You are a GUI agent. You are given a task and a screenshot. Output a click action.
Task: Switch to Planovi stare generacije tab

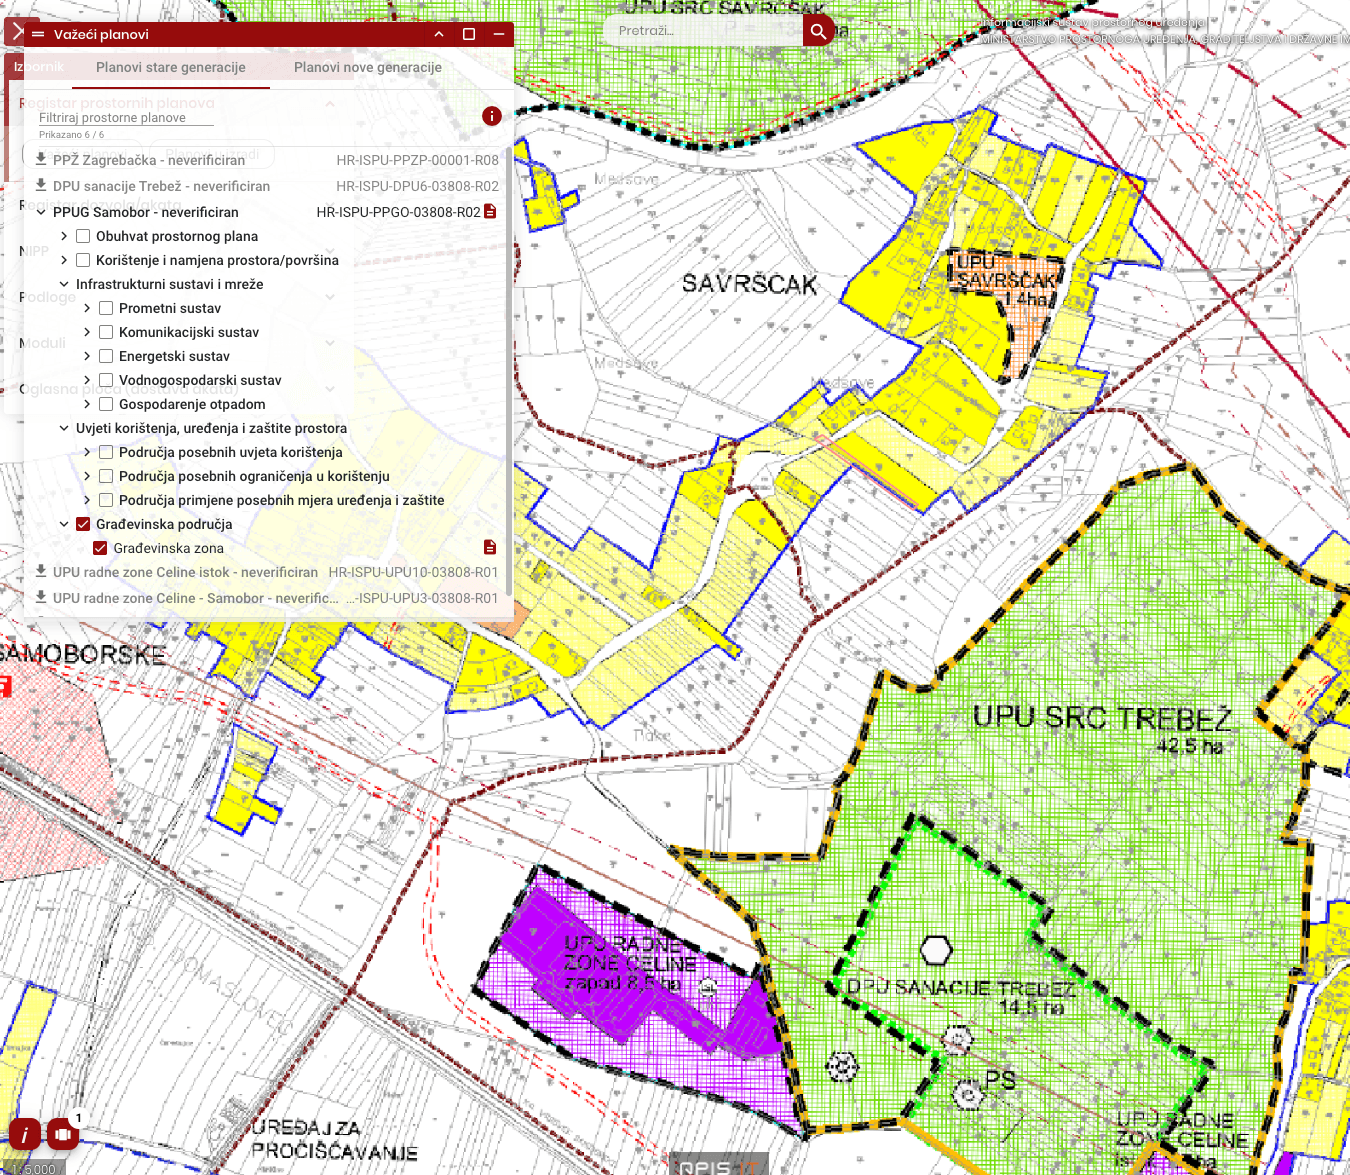(x=171, y=67)
